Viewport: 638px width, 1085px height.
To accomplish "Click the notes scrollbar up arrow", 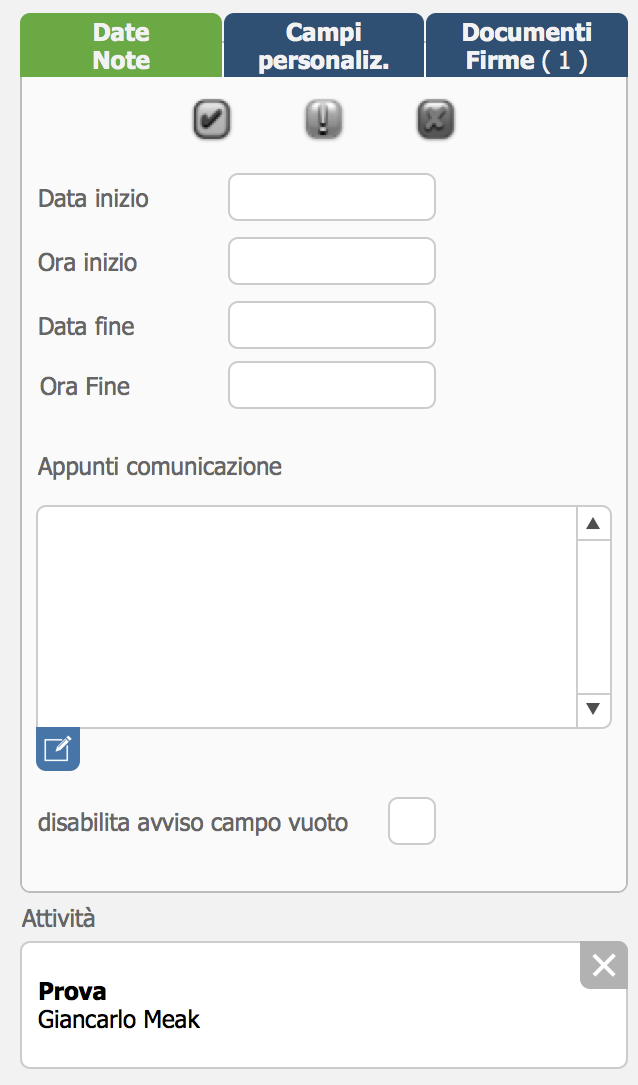I will [593, 523].
